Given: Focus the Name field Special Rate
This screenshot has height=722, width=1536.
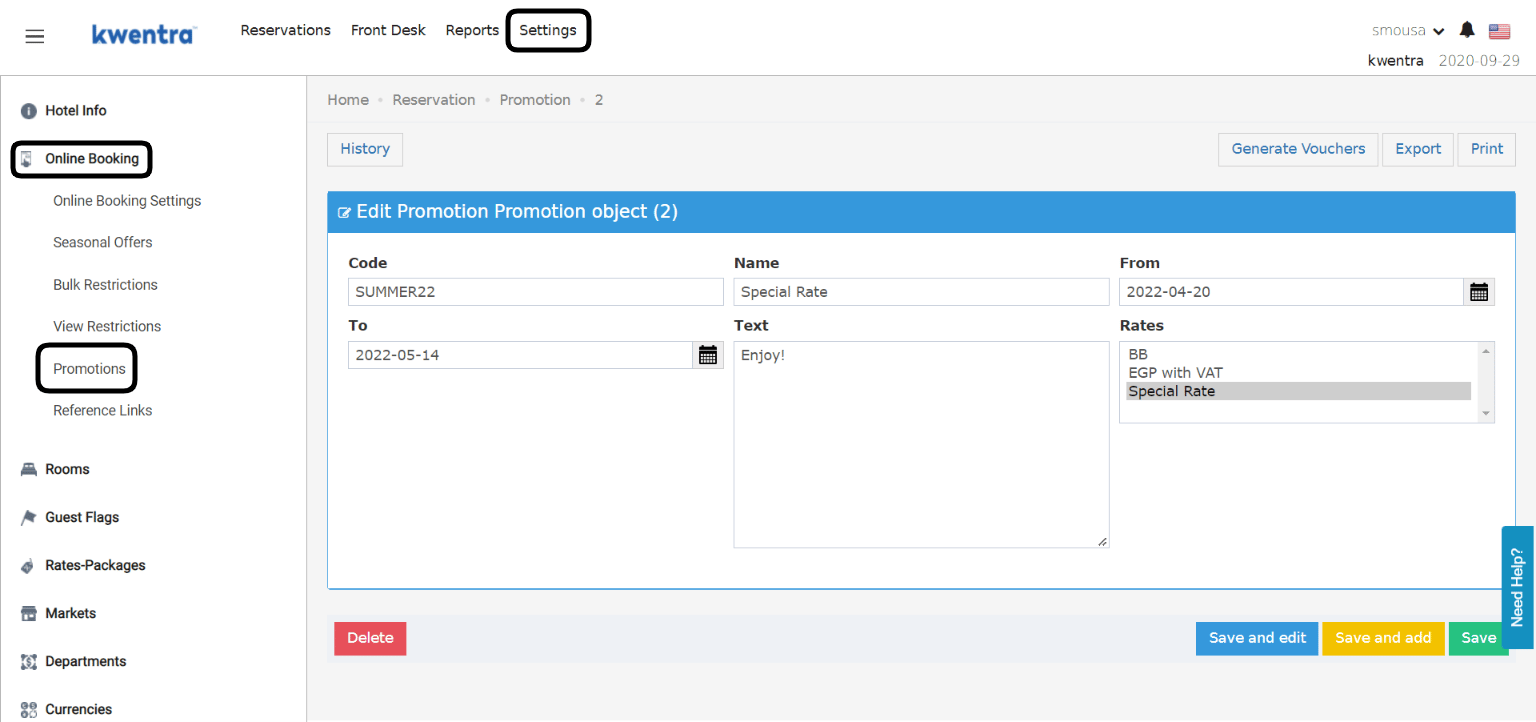Looking at the screenshot, I should [921, 292].
